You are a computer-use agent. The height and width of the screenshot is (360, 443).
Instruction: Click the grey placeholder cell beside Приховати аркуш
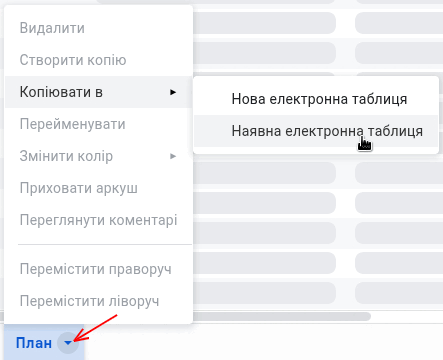(x=264, y=203)
